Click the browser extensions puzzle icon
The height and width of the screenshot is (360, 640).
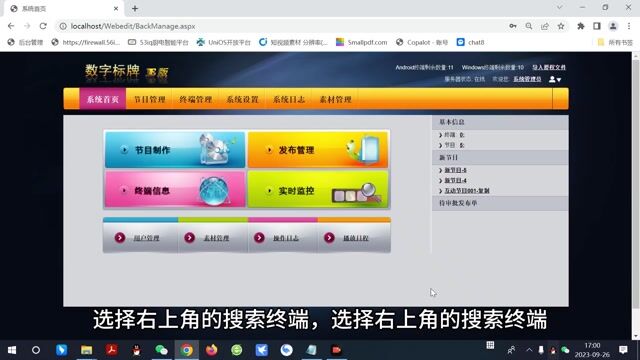pos(580,26)
